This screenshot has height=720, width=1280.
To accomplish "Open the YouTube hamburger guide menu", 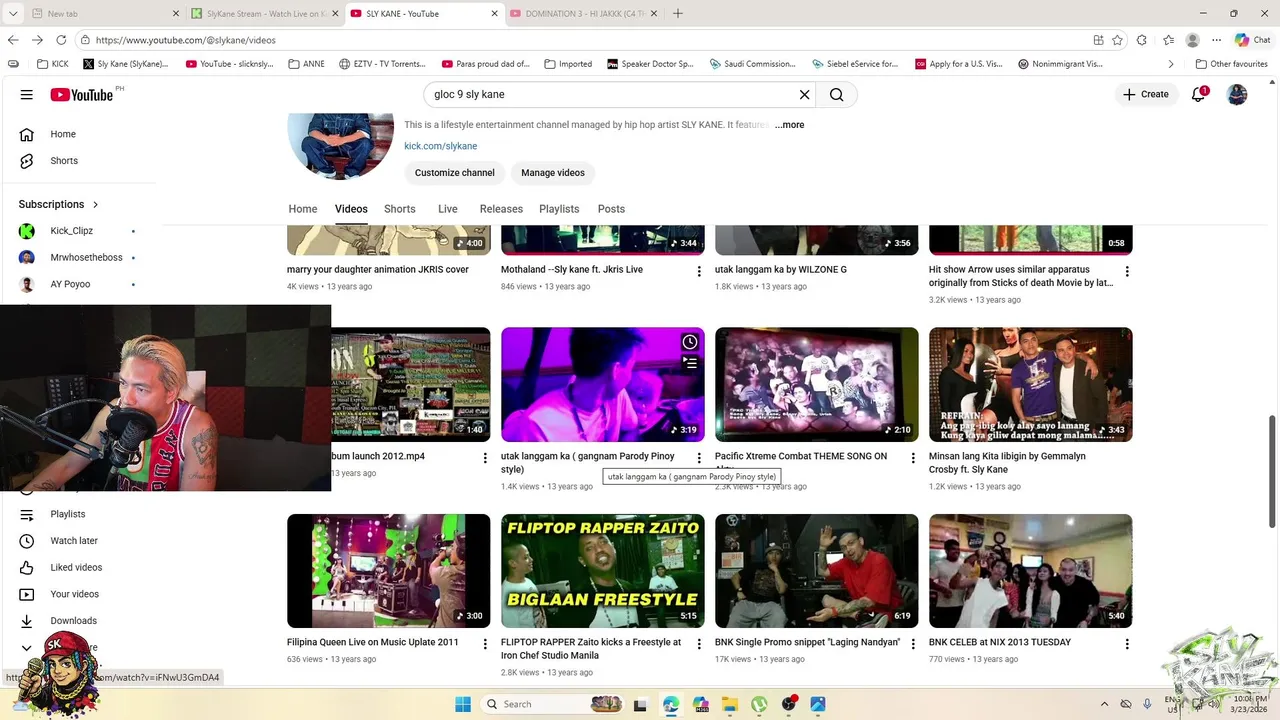I will [x=27, y=95].
